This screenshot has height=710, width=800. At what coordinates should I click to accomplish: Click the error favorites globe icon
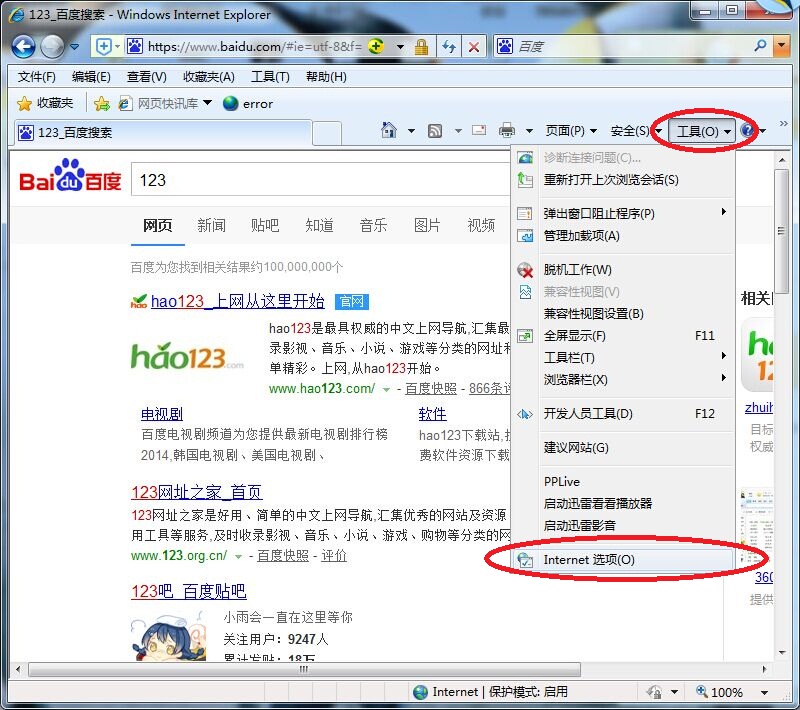click(x=230, y=104)
